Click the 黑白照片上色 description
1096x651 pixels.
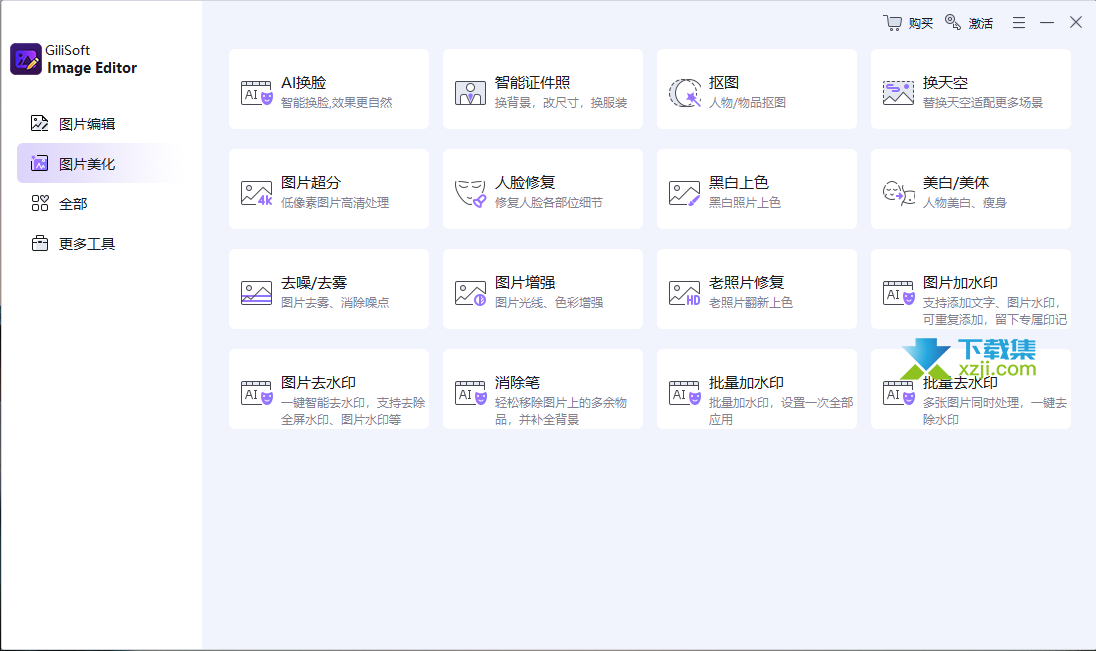click(744, 203)
